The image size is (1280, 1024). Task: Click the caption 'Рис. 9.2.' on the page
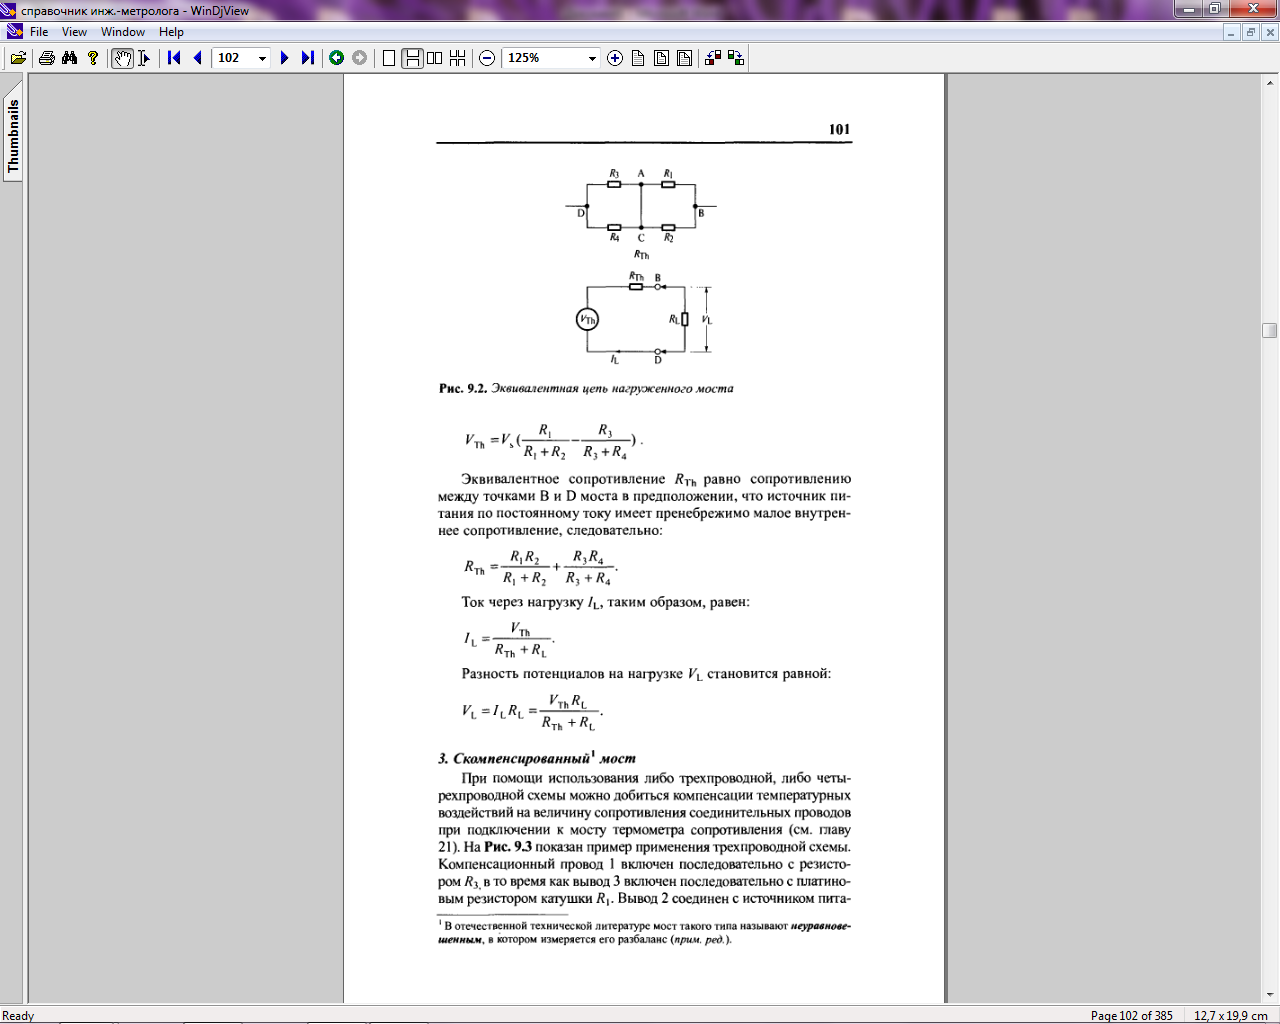(x=463, y=388)
